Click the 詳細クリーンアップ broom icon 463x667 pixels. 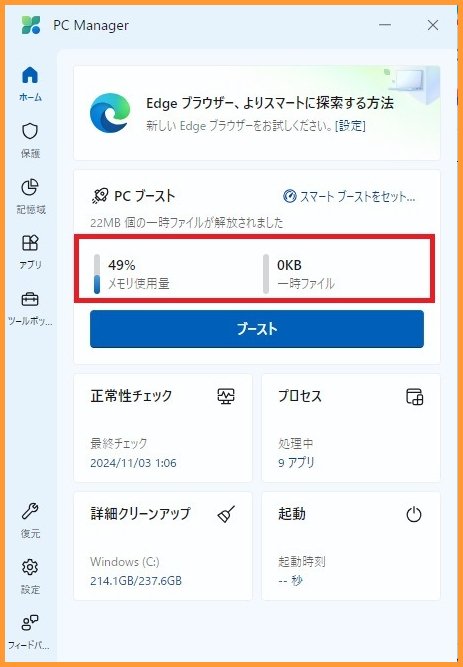[x=226, y=514]
